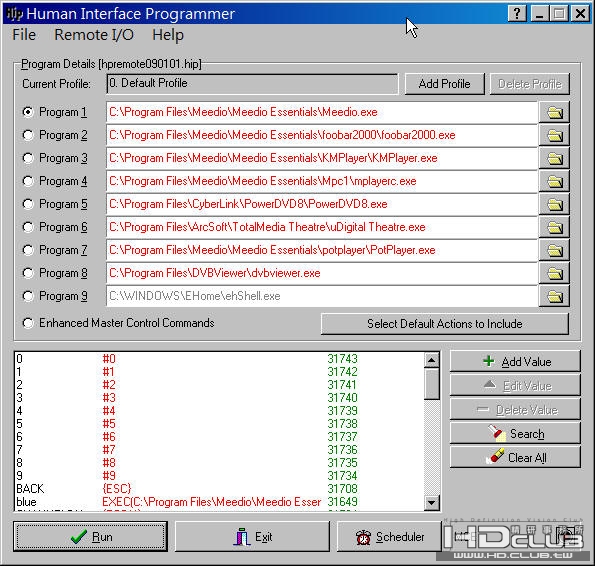Select Program 2 radio button

coord(28,135)
